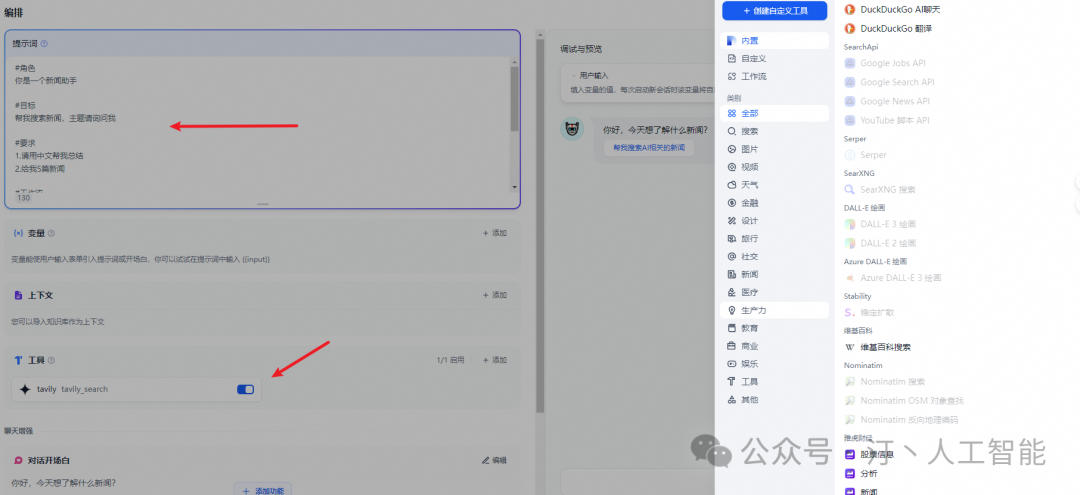Select the 工具 category in sidebar

(774, 381)
